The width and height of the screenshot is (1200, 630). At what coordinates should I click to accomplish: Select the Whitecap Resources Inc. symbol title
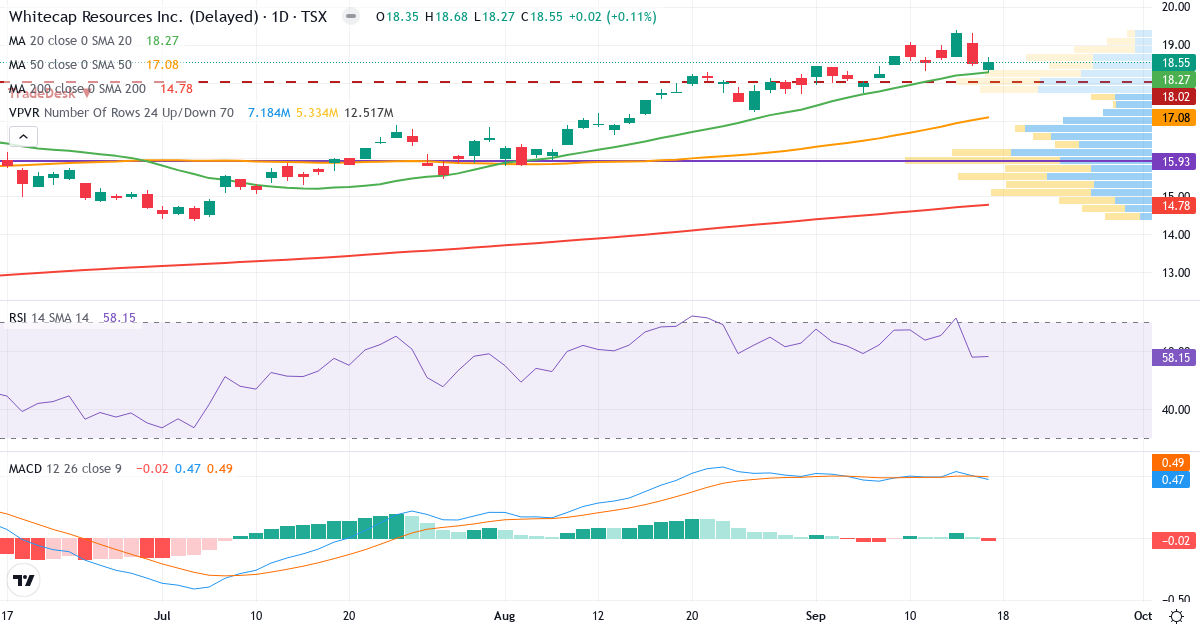pyautogui.click(x=170, y=17)
